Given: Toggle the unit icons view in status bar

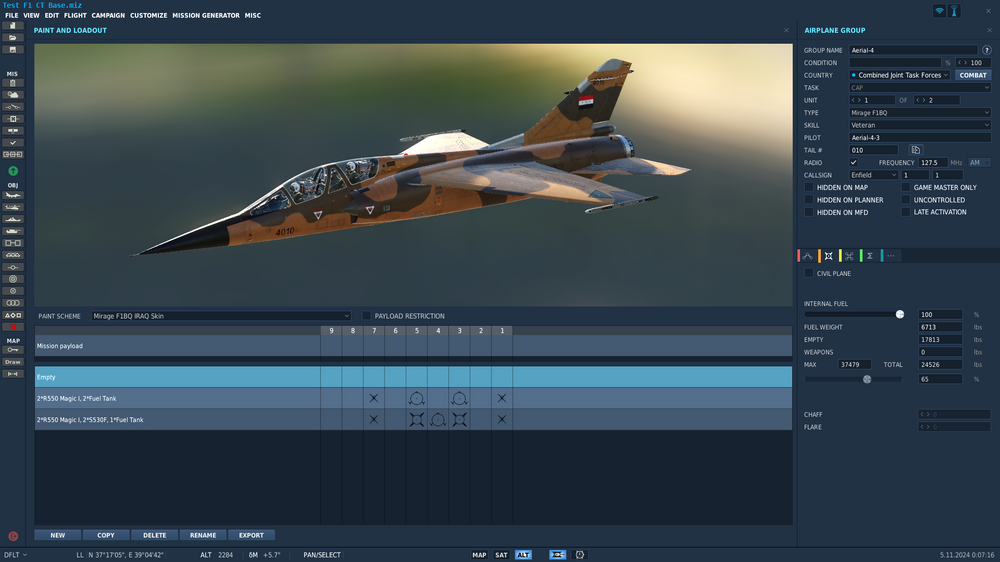Looking at the screenshot, I should 557,555.
